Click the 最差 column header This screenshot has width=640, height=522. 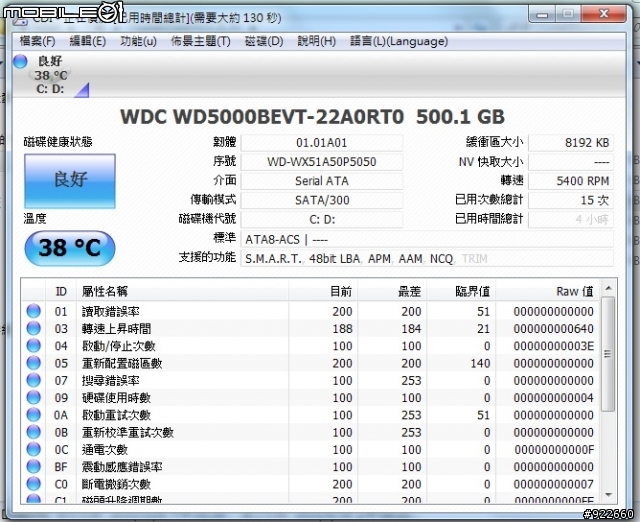[392, 291]
